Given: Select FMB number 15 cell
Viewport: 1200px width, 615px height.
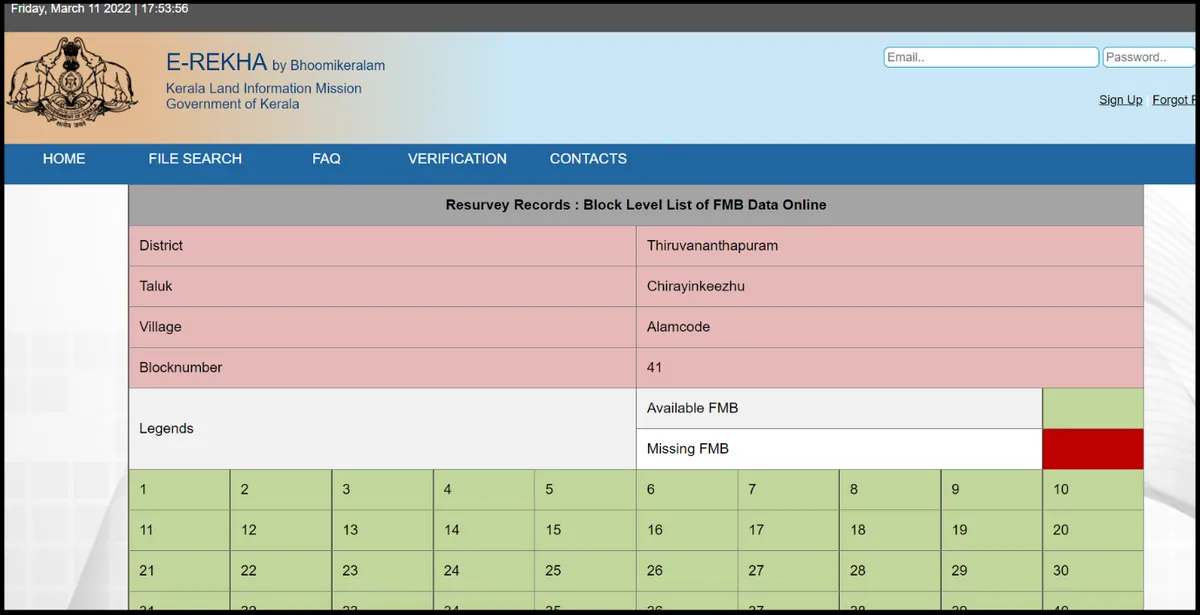Looking at the screenshot, I should click(585, 530).
